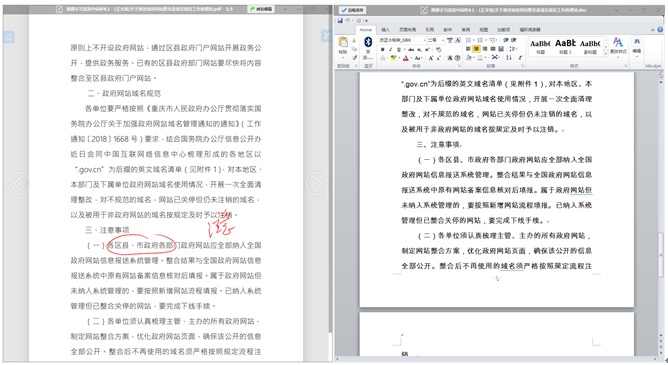Open the PDF viewer sidebar list icon
The width and height of the screenshot is (668, 365).
(x=9, y=37)
